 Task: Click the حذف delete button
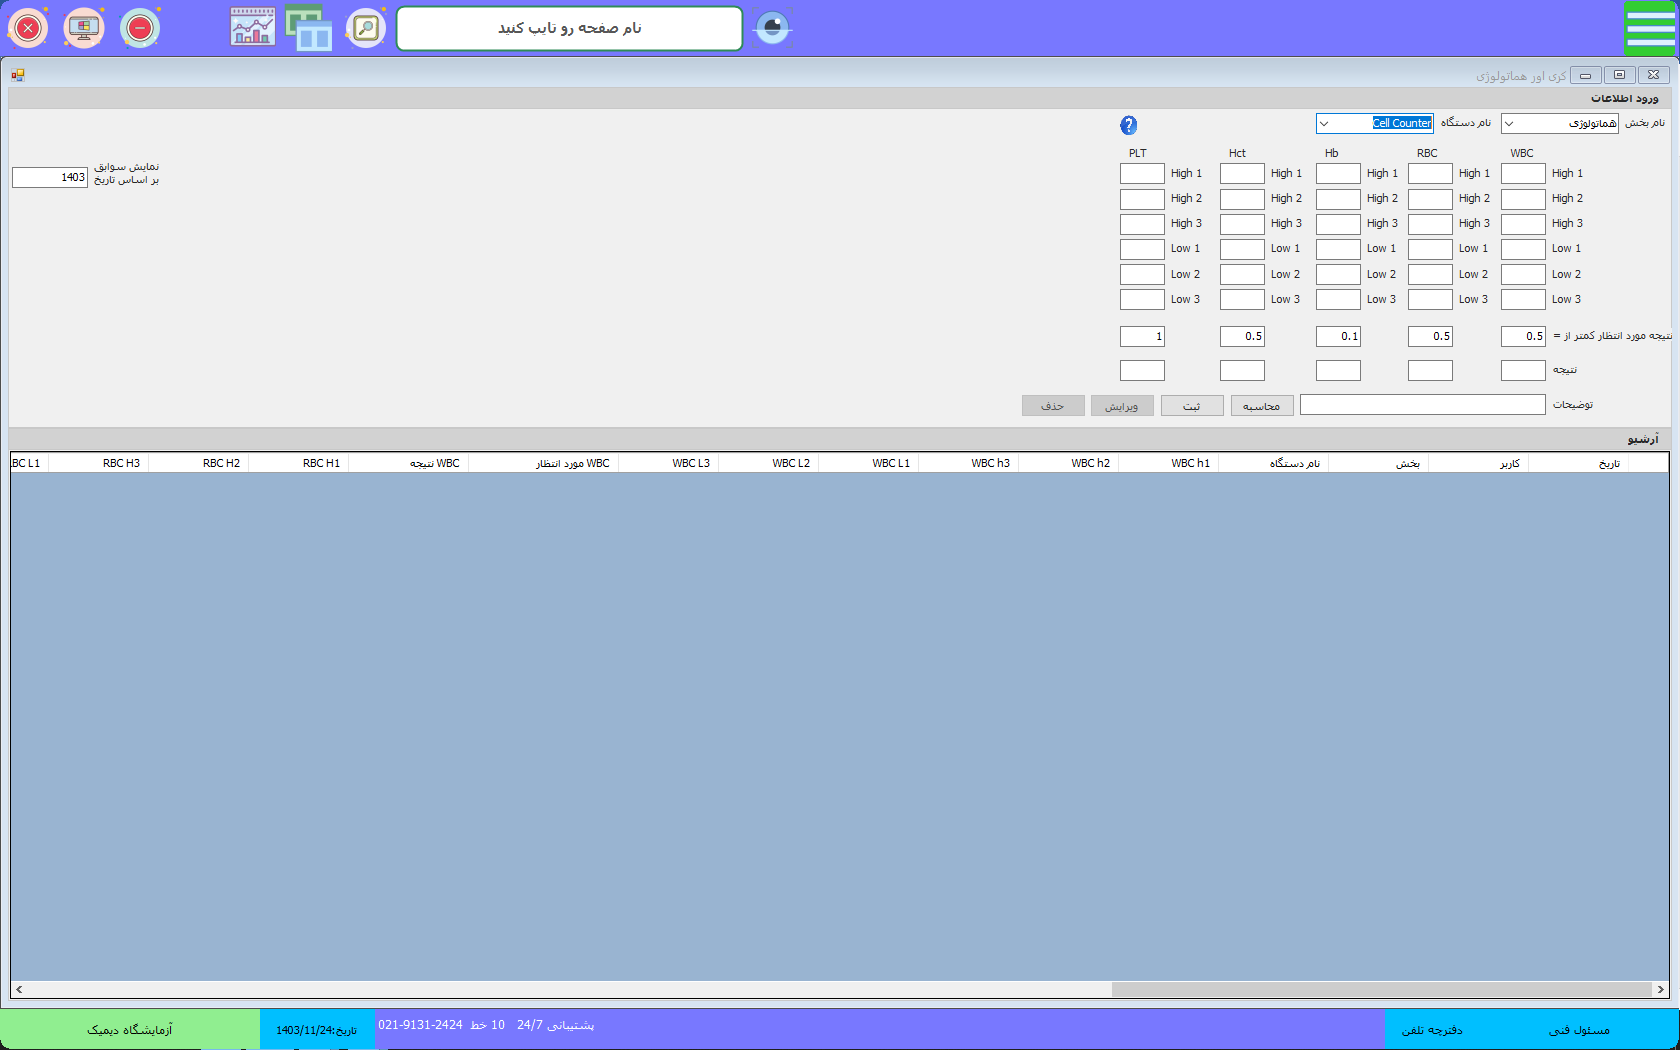[1053, 406]
